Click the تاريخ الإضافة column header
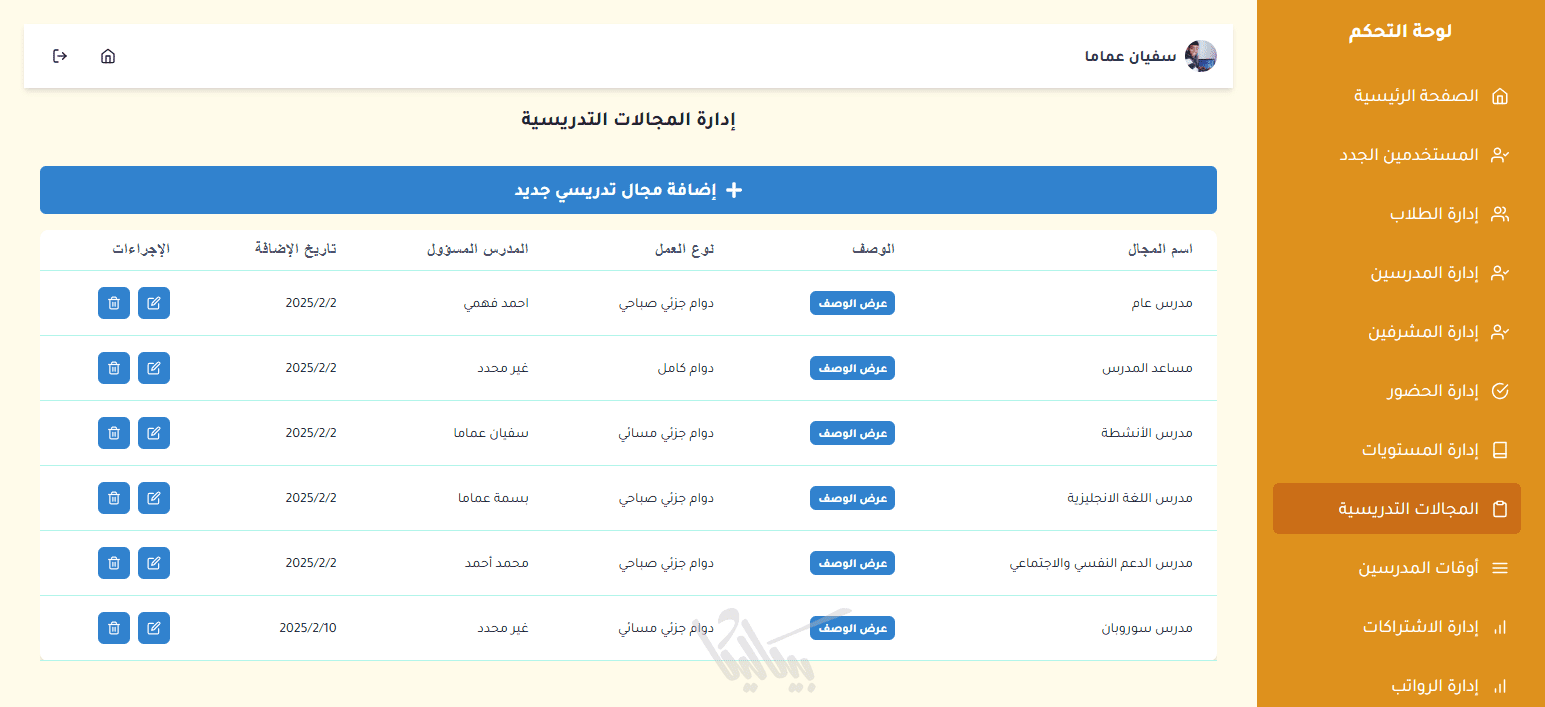1545x707 pixels. pos(296,248)
